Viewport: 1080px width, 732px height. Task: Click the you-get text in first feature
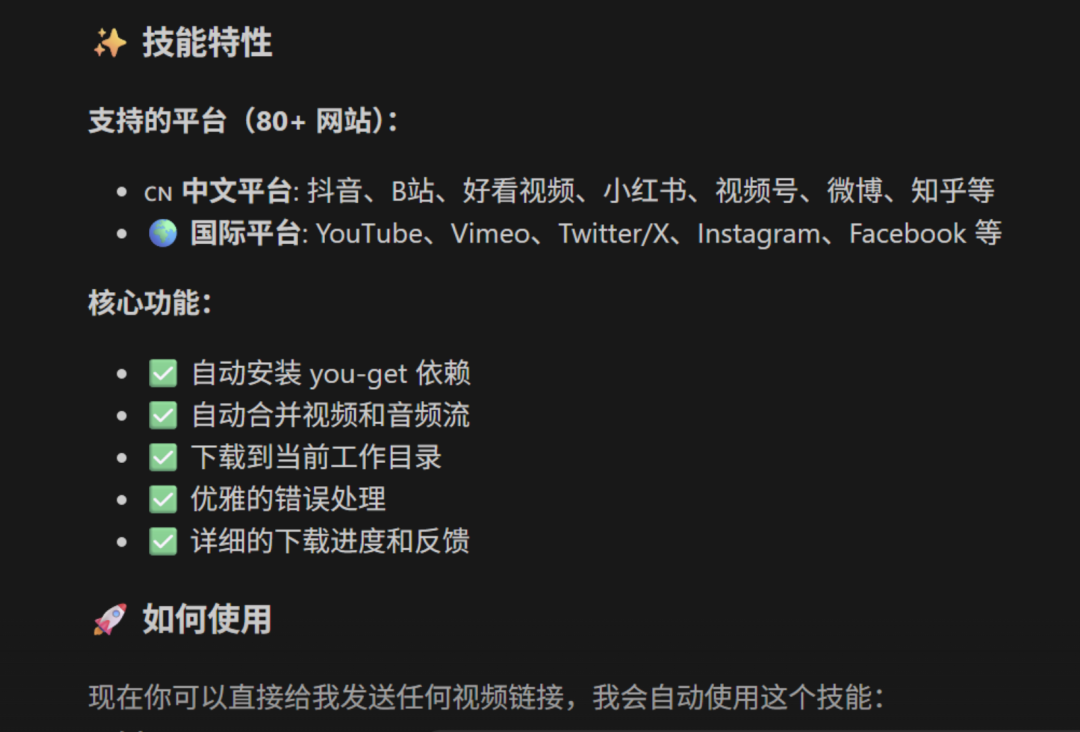tap(358, 375)
